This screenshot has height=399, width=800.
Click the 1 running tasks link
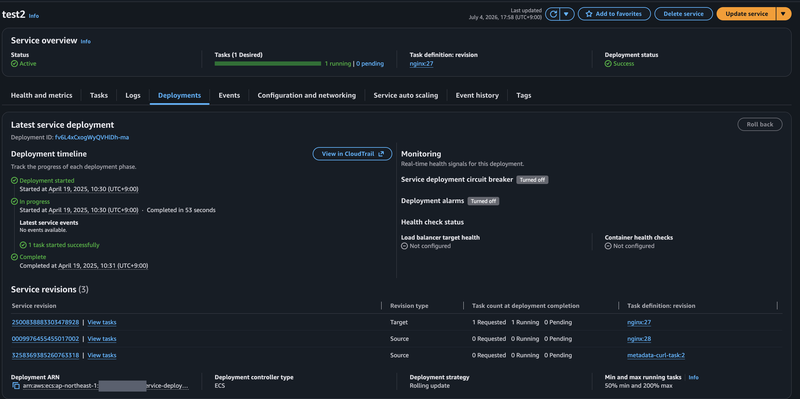tap(338, 64)
